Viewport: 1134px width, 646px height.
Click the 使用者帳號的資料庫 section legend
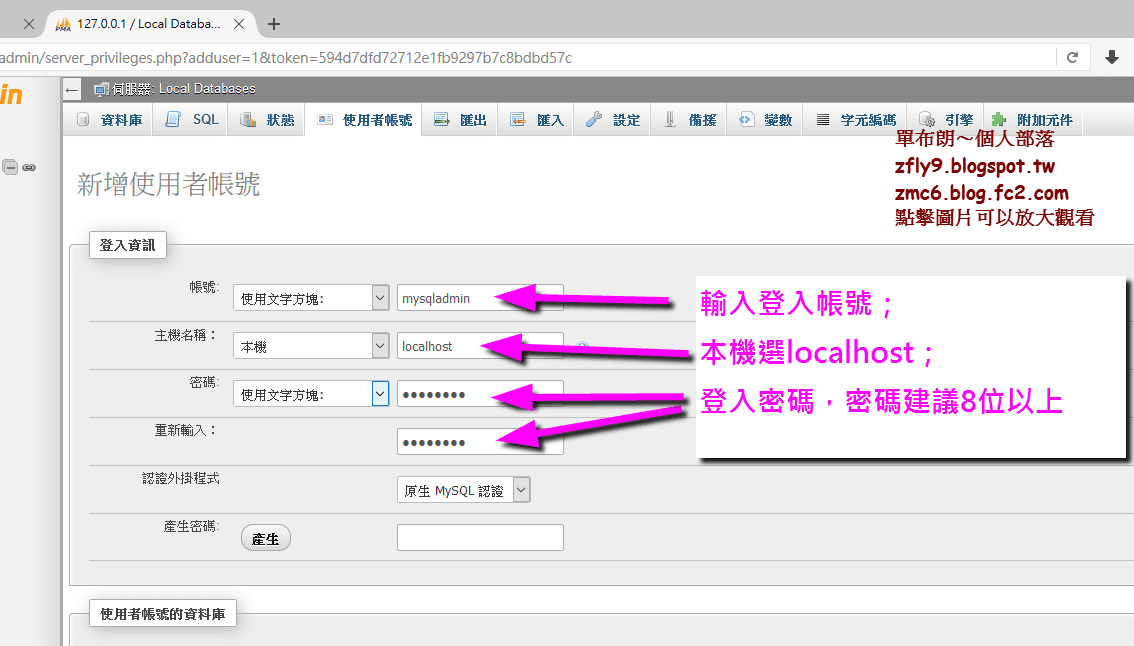coord(163,613)
